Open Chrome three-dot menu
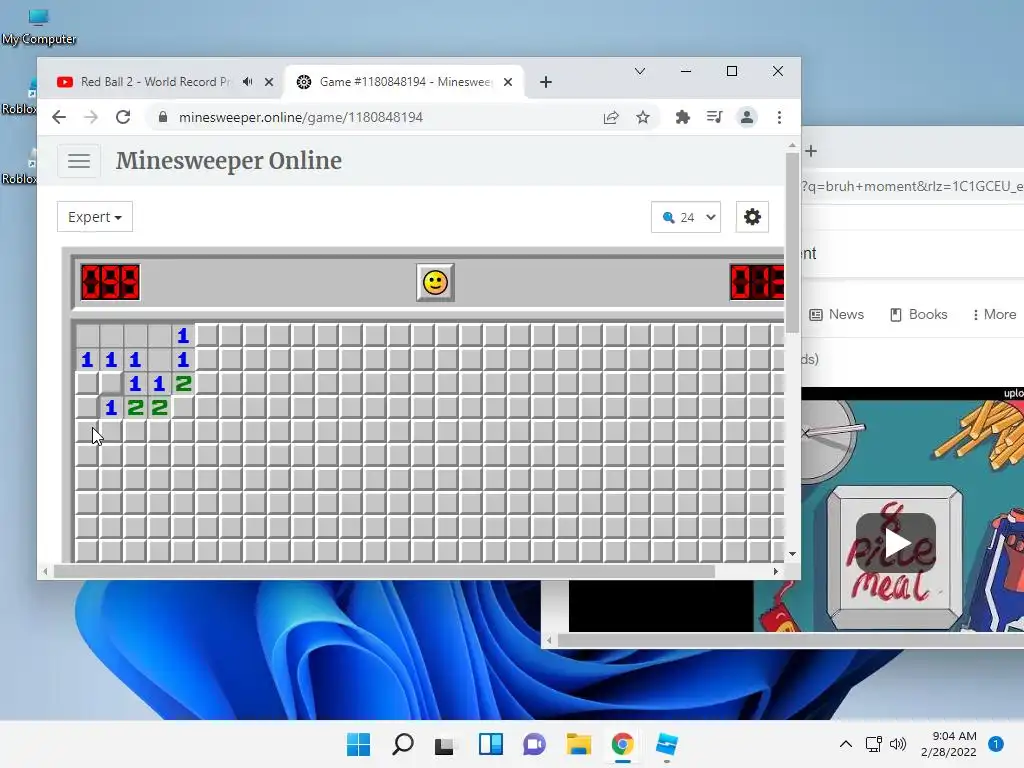1024x768 pixels. pos(779,117)
